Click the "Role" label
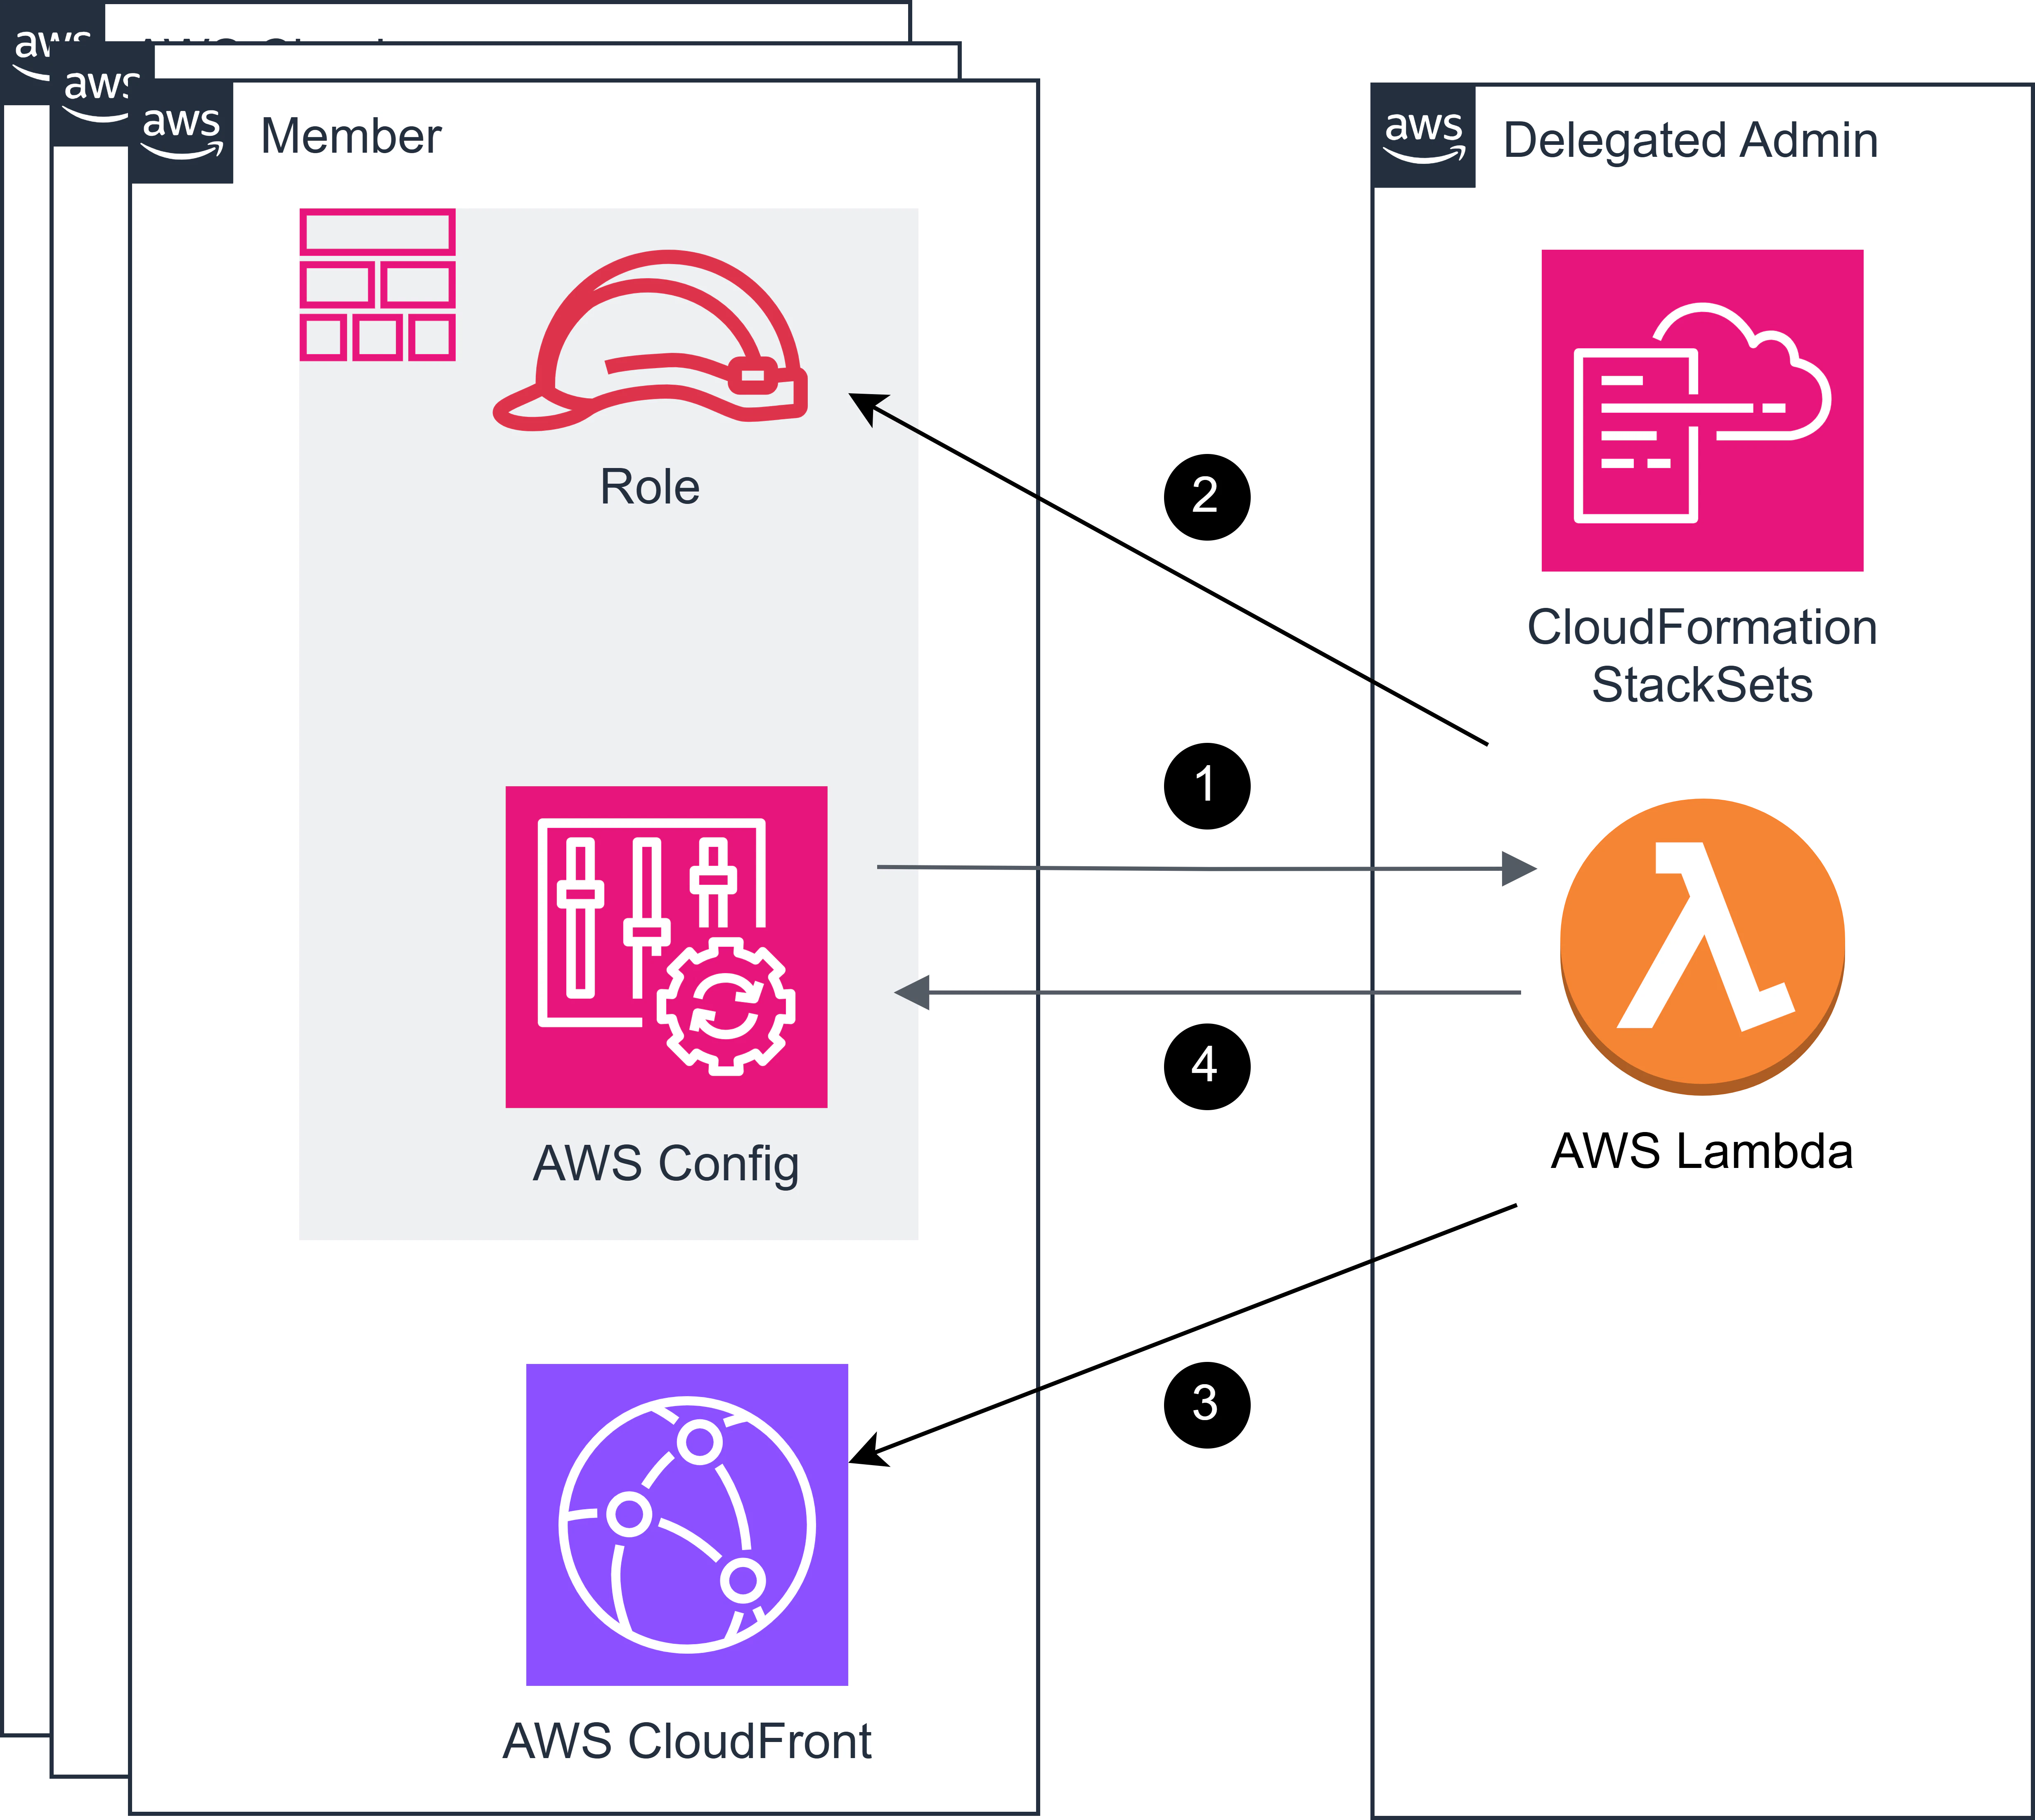This screenshot has height=1820, width=2035. [650, 487]
